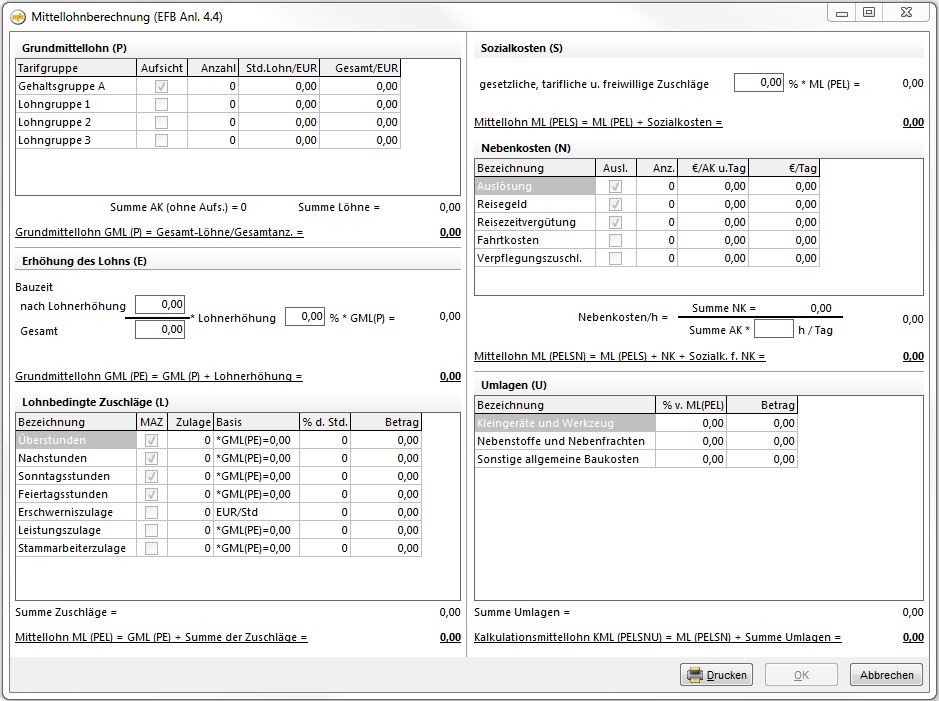The height and width of the screenshot is (701, 939).
Task: Click the Summe AK hours per day field
Action: (773, 329)
